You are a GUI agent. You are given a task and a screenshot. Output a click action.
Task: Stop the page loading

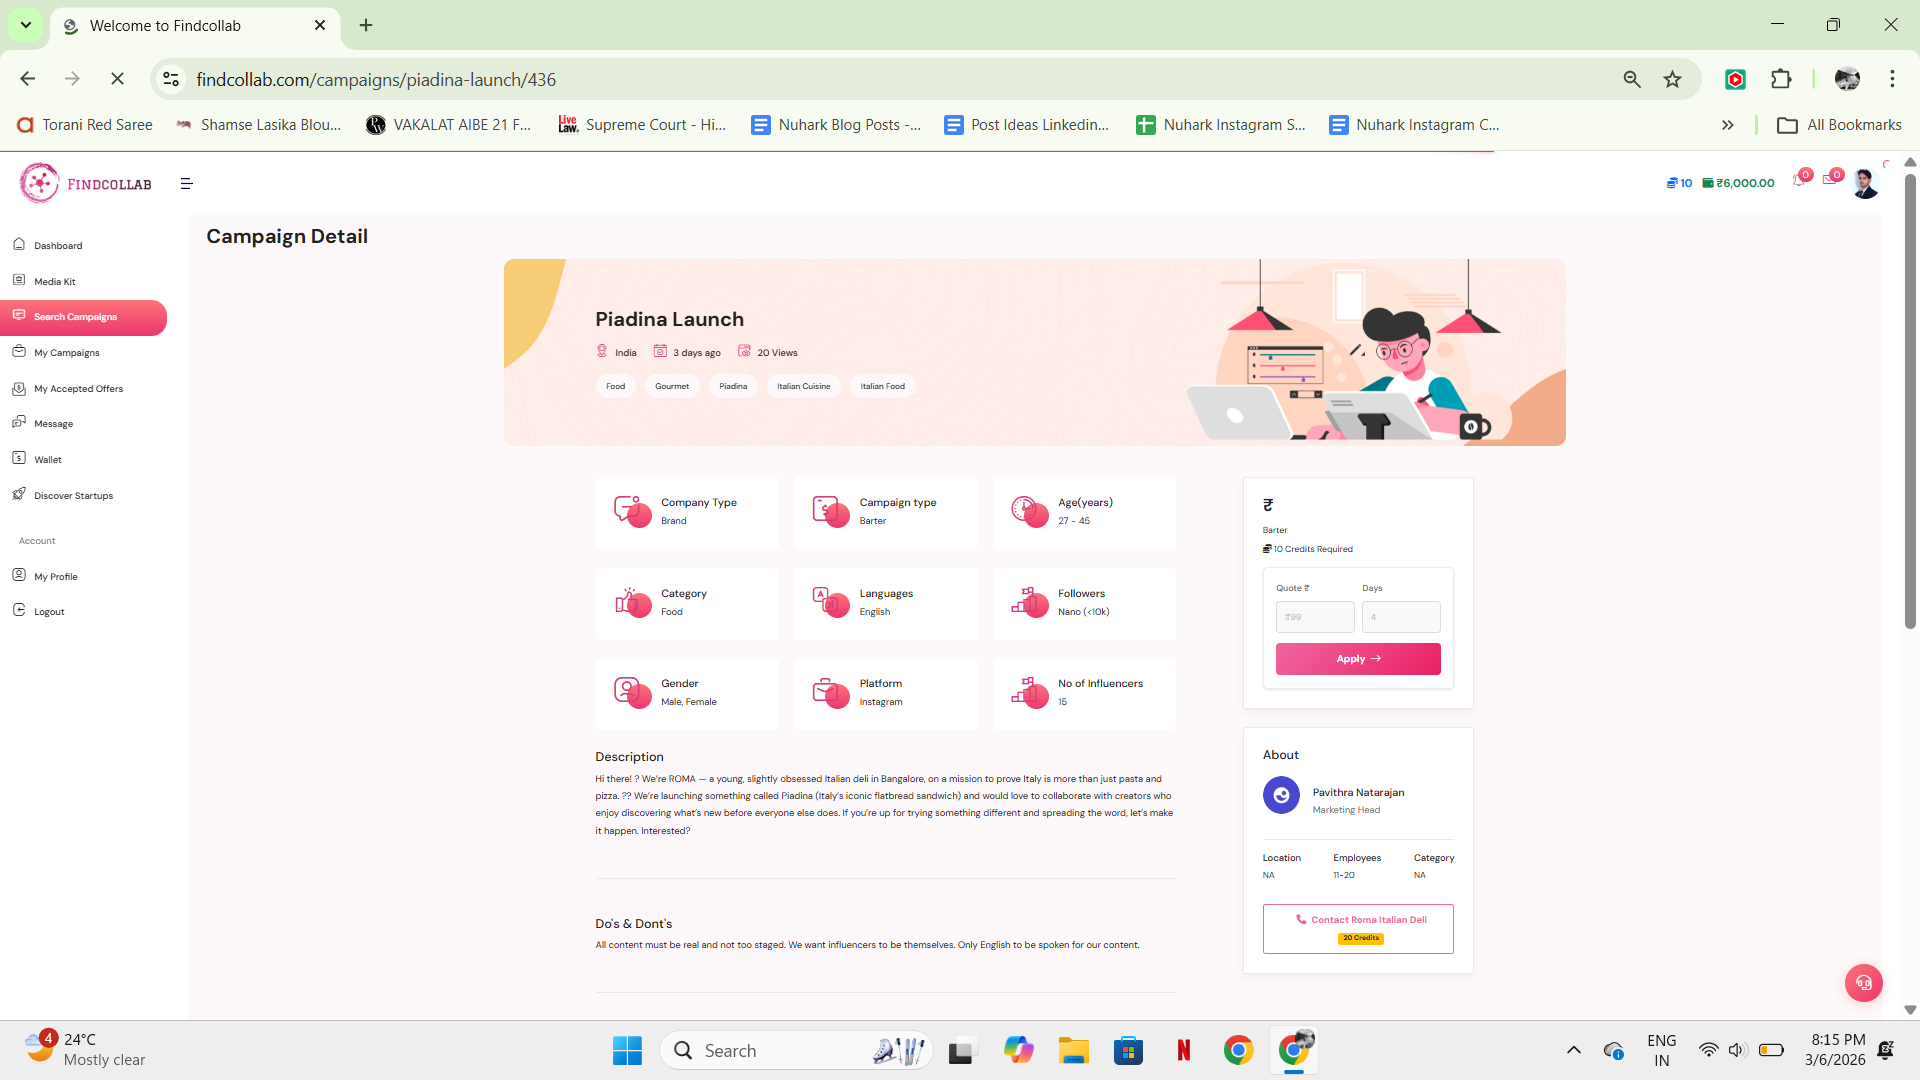117,79
